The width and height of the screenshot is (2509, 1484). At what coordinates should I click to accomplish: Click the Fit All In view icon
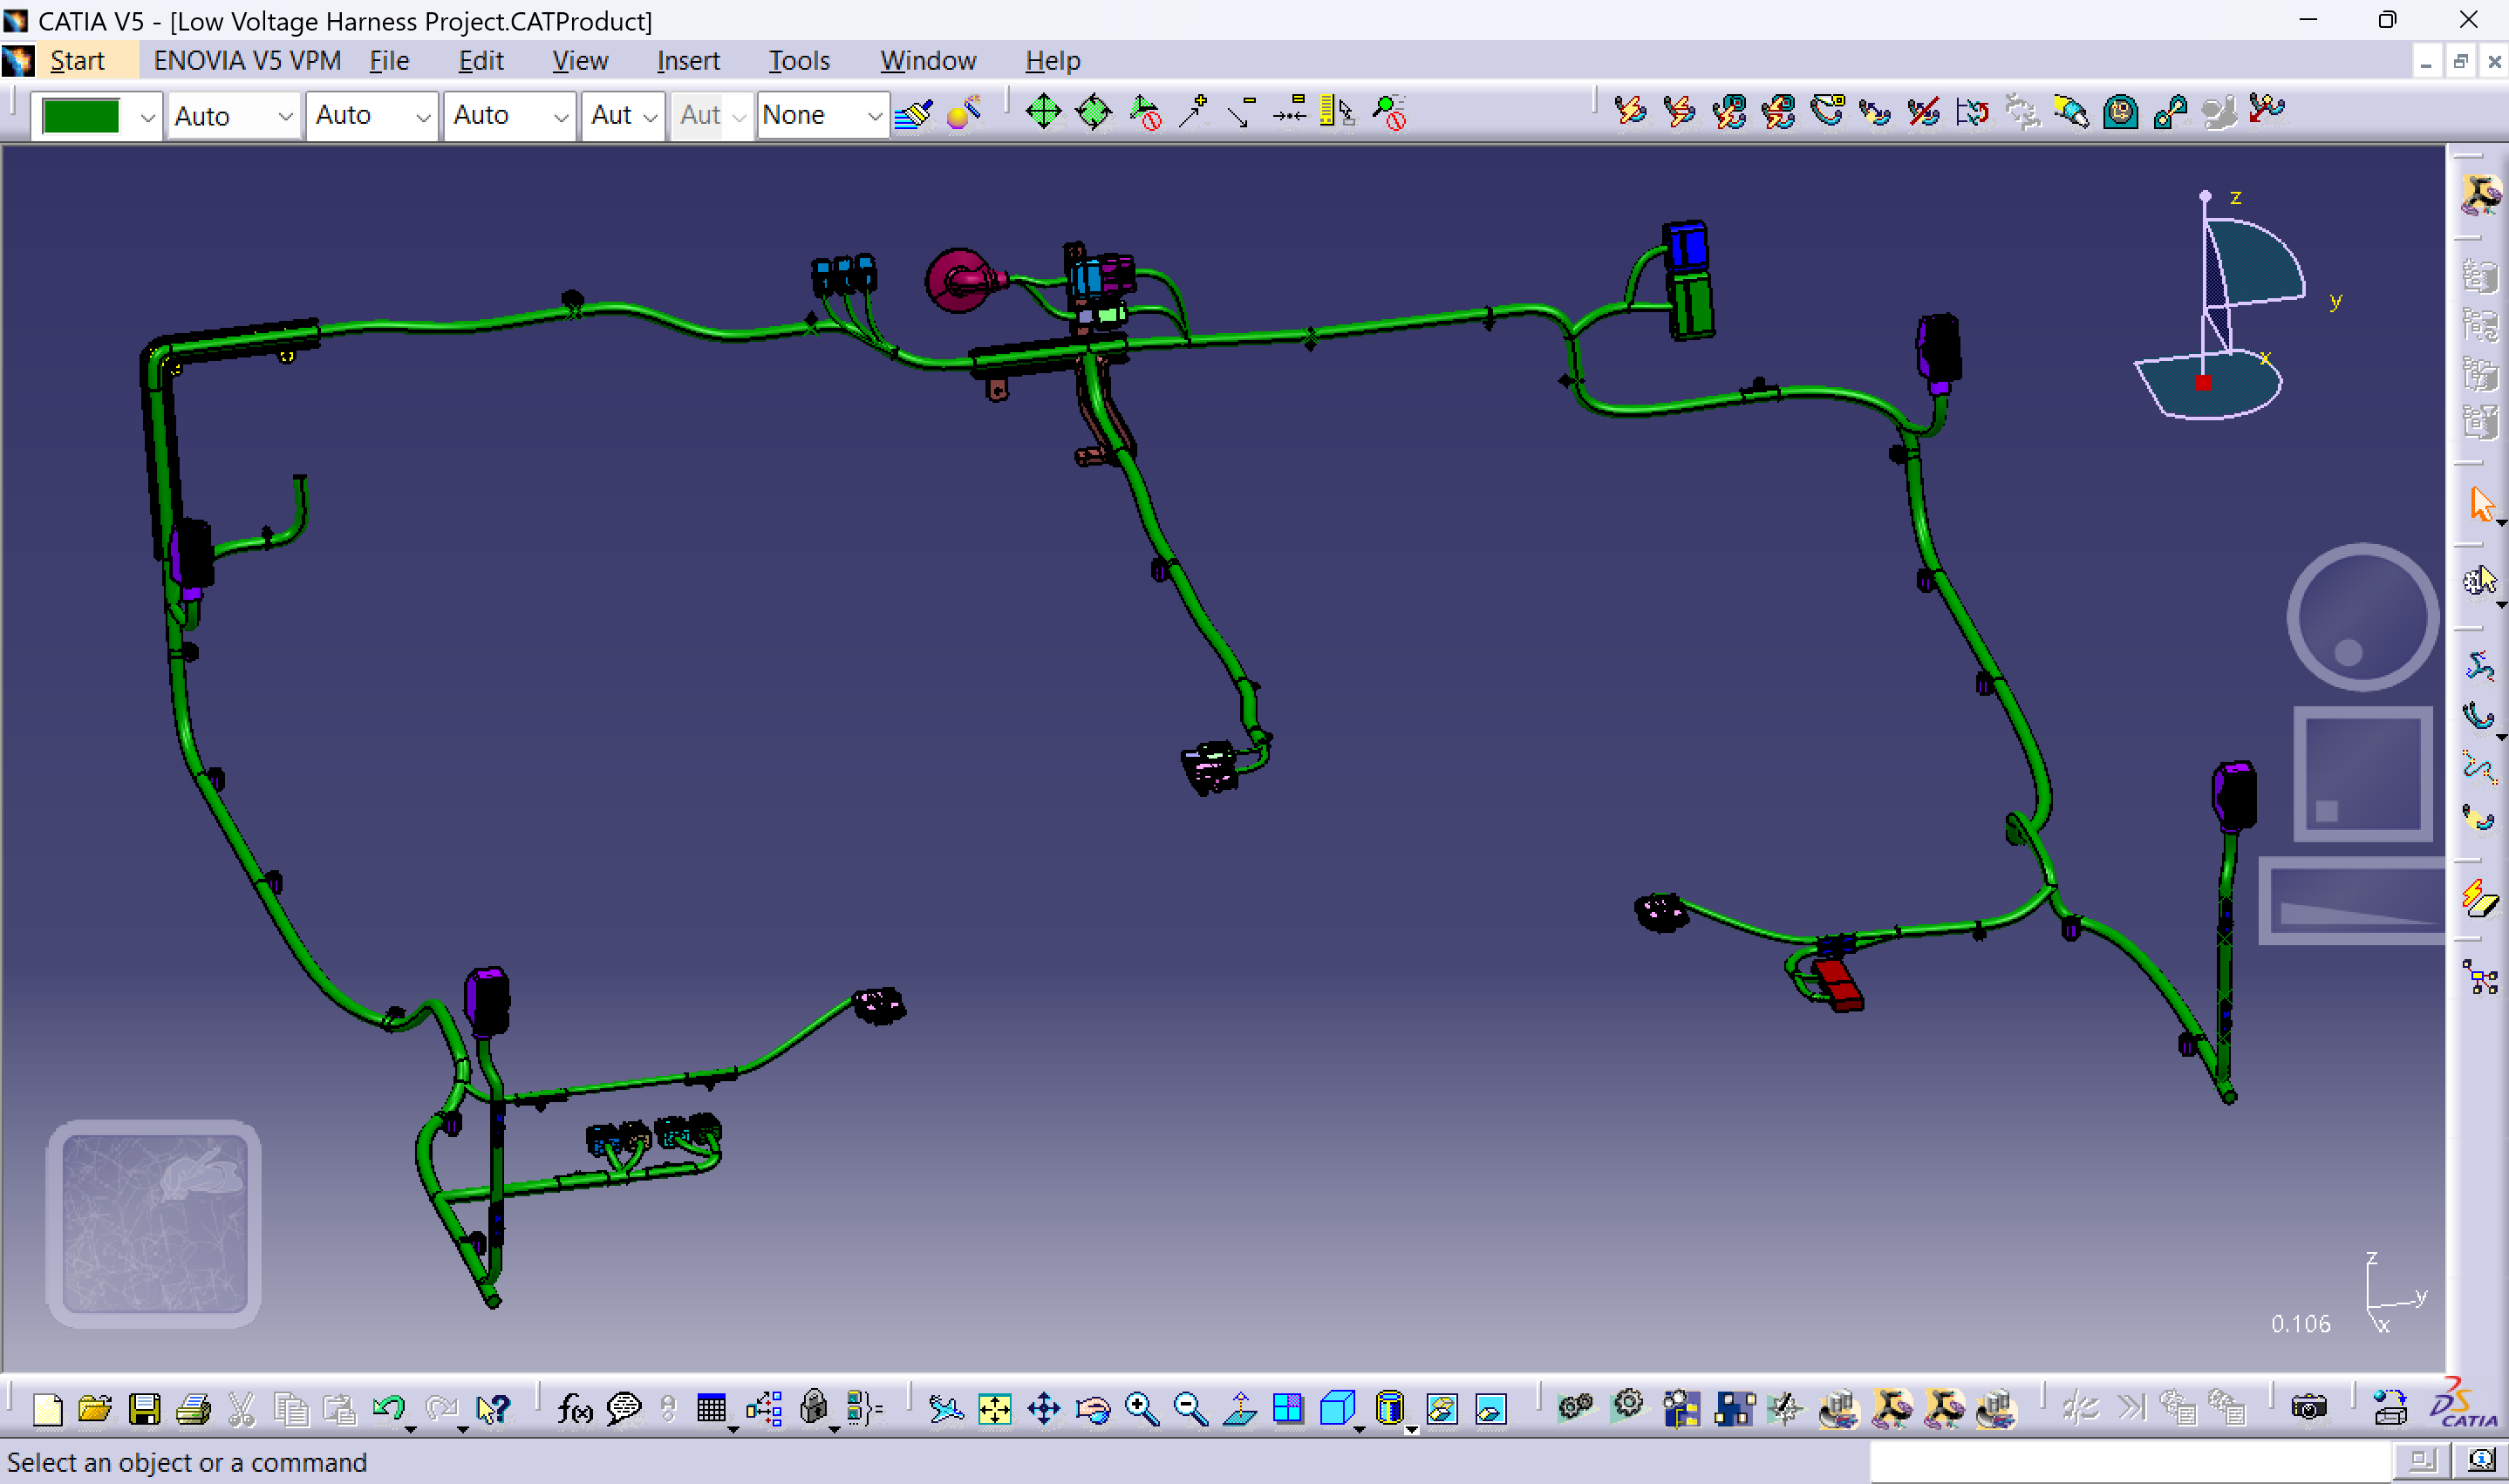pos(994,1409)
